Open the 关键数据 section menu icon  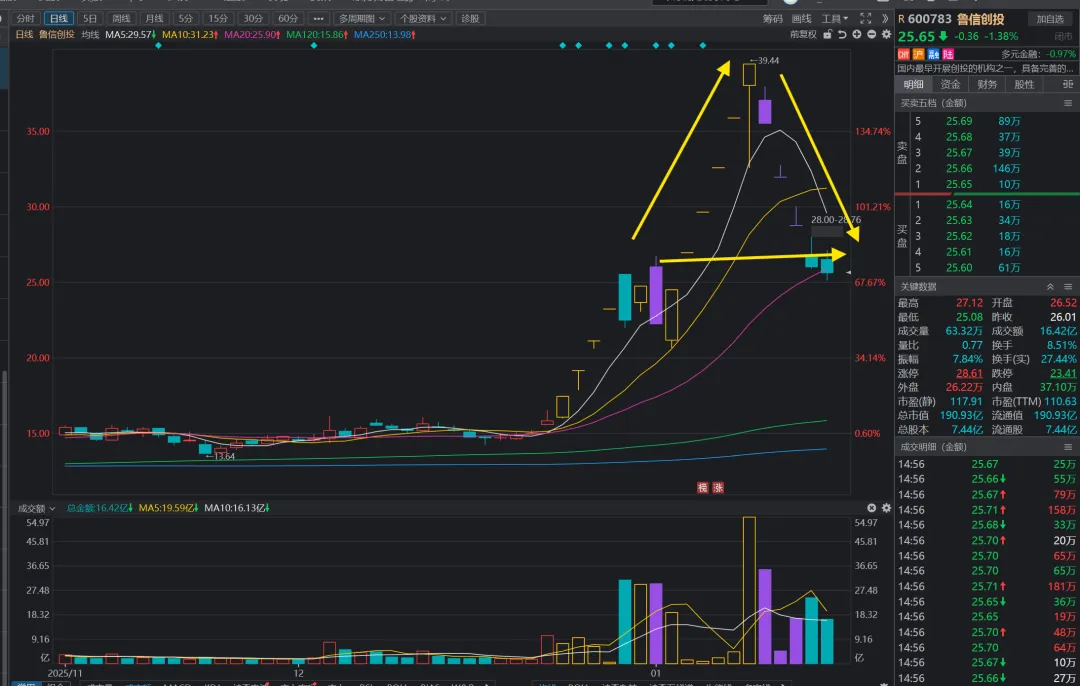1068,287
